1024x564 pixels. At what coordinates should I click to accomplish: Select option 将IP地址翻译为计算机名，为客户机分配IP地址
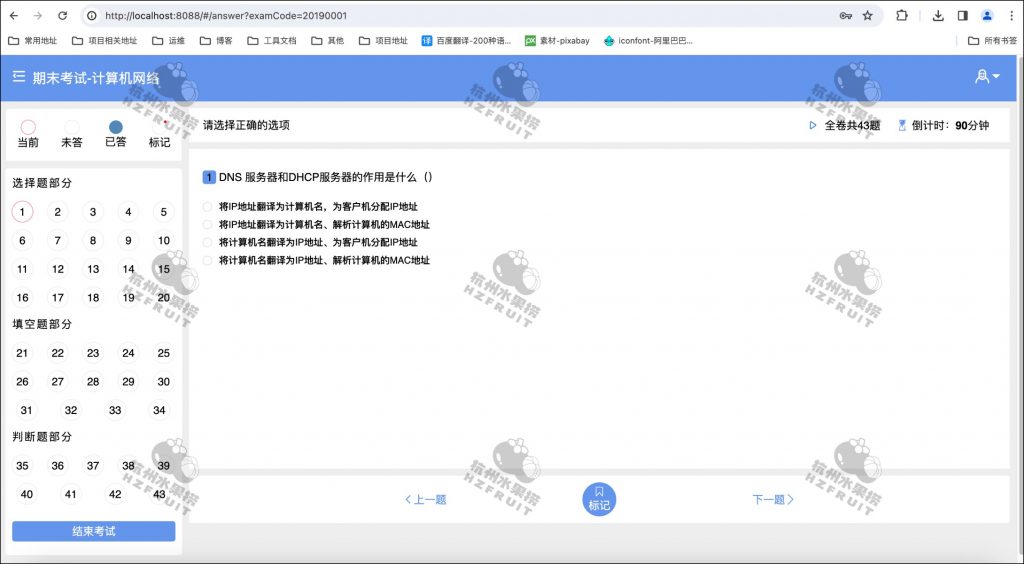(x=207, y=207)
